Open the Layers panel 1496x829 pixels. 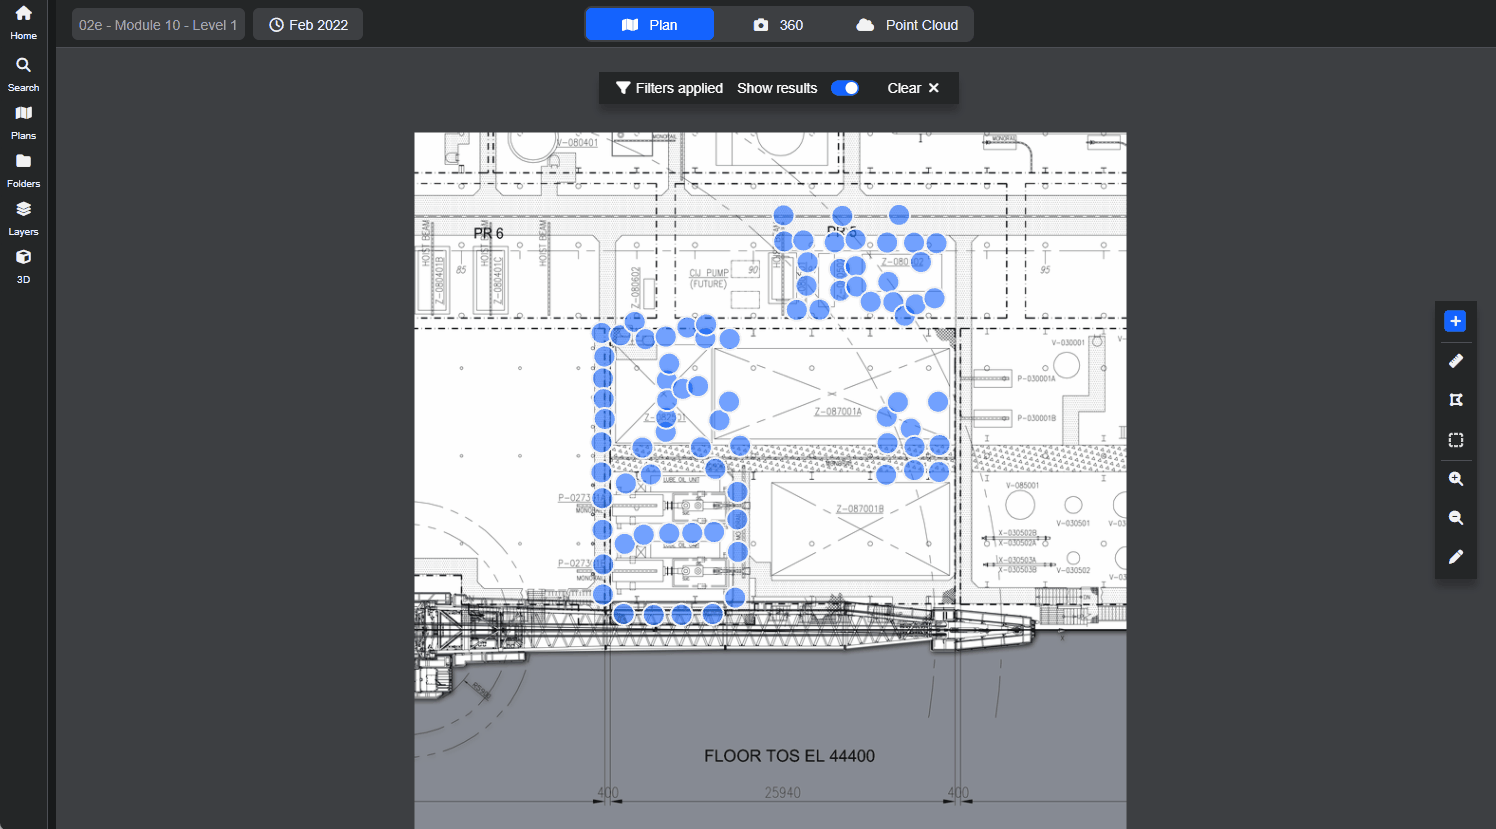click(23, 219)
